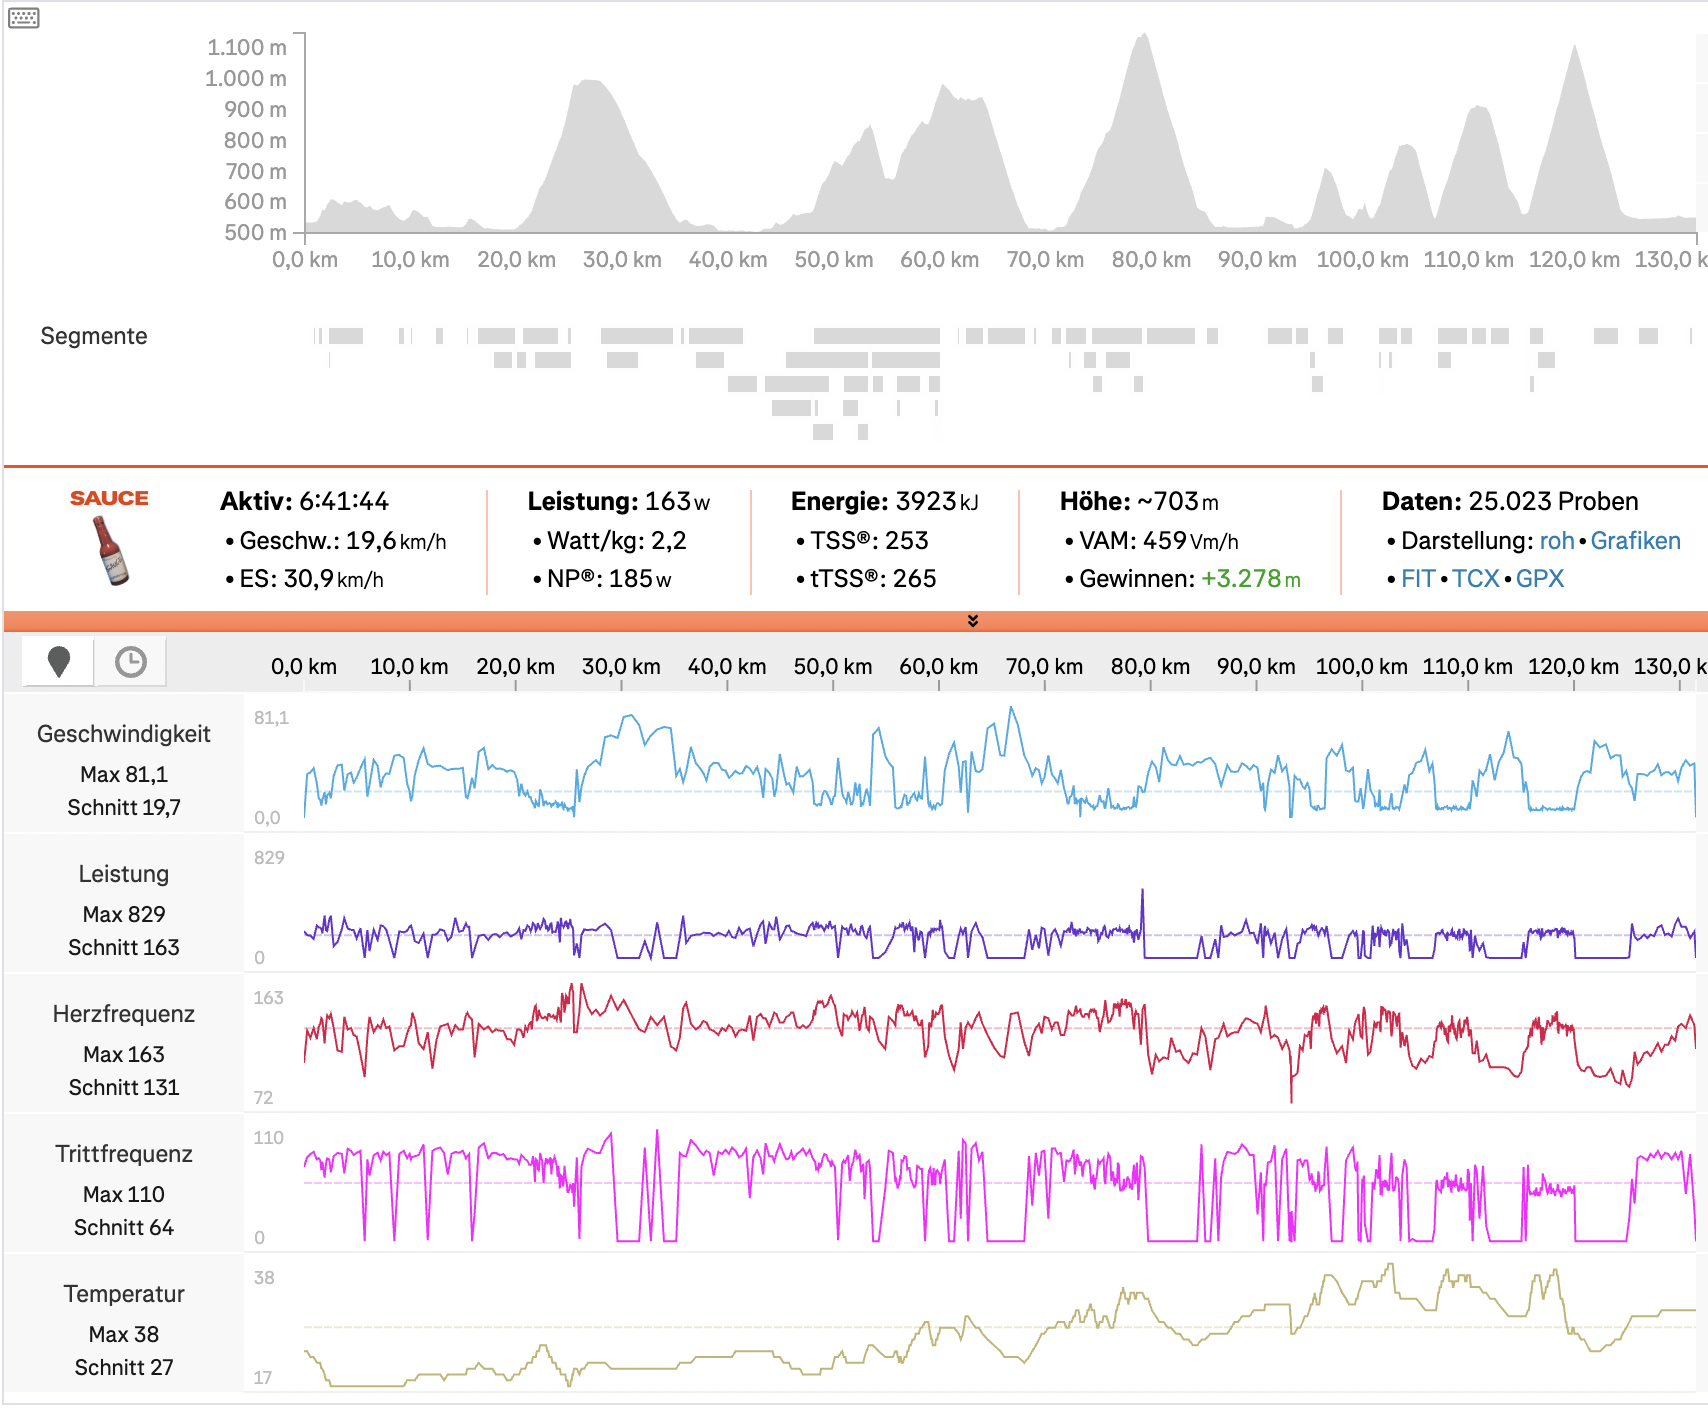Expand the stats panel via the double chevron

coord(973,621)
